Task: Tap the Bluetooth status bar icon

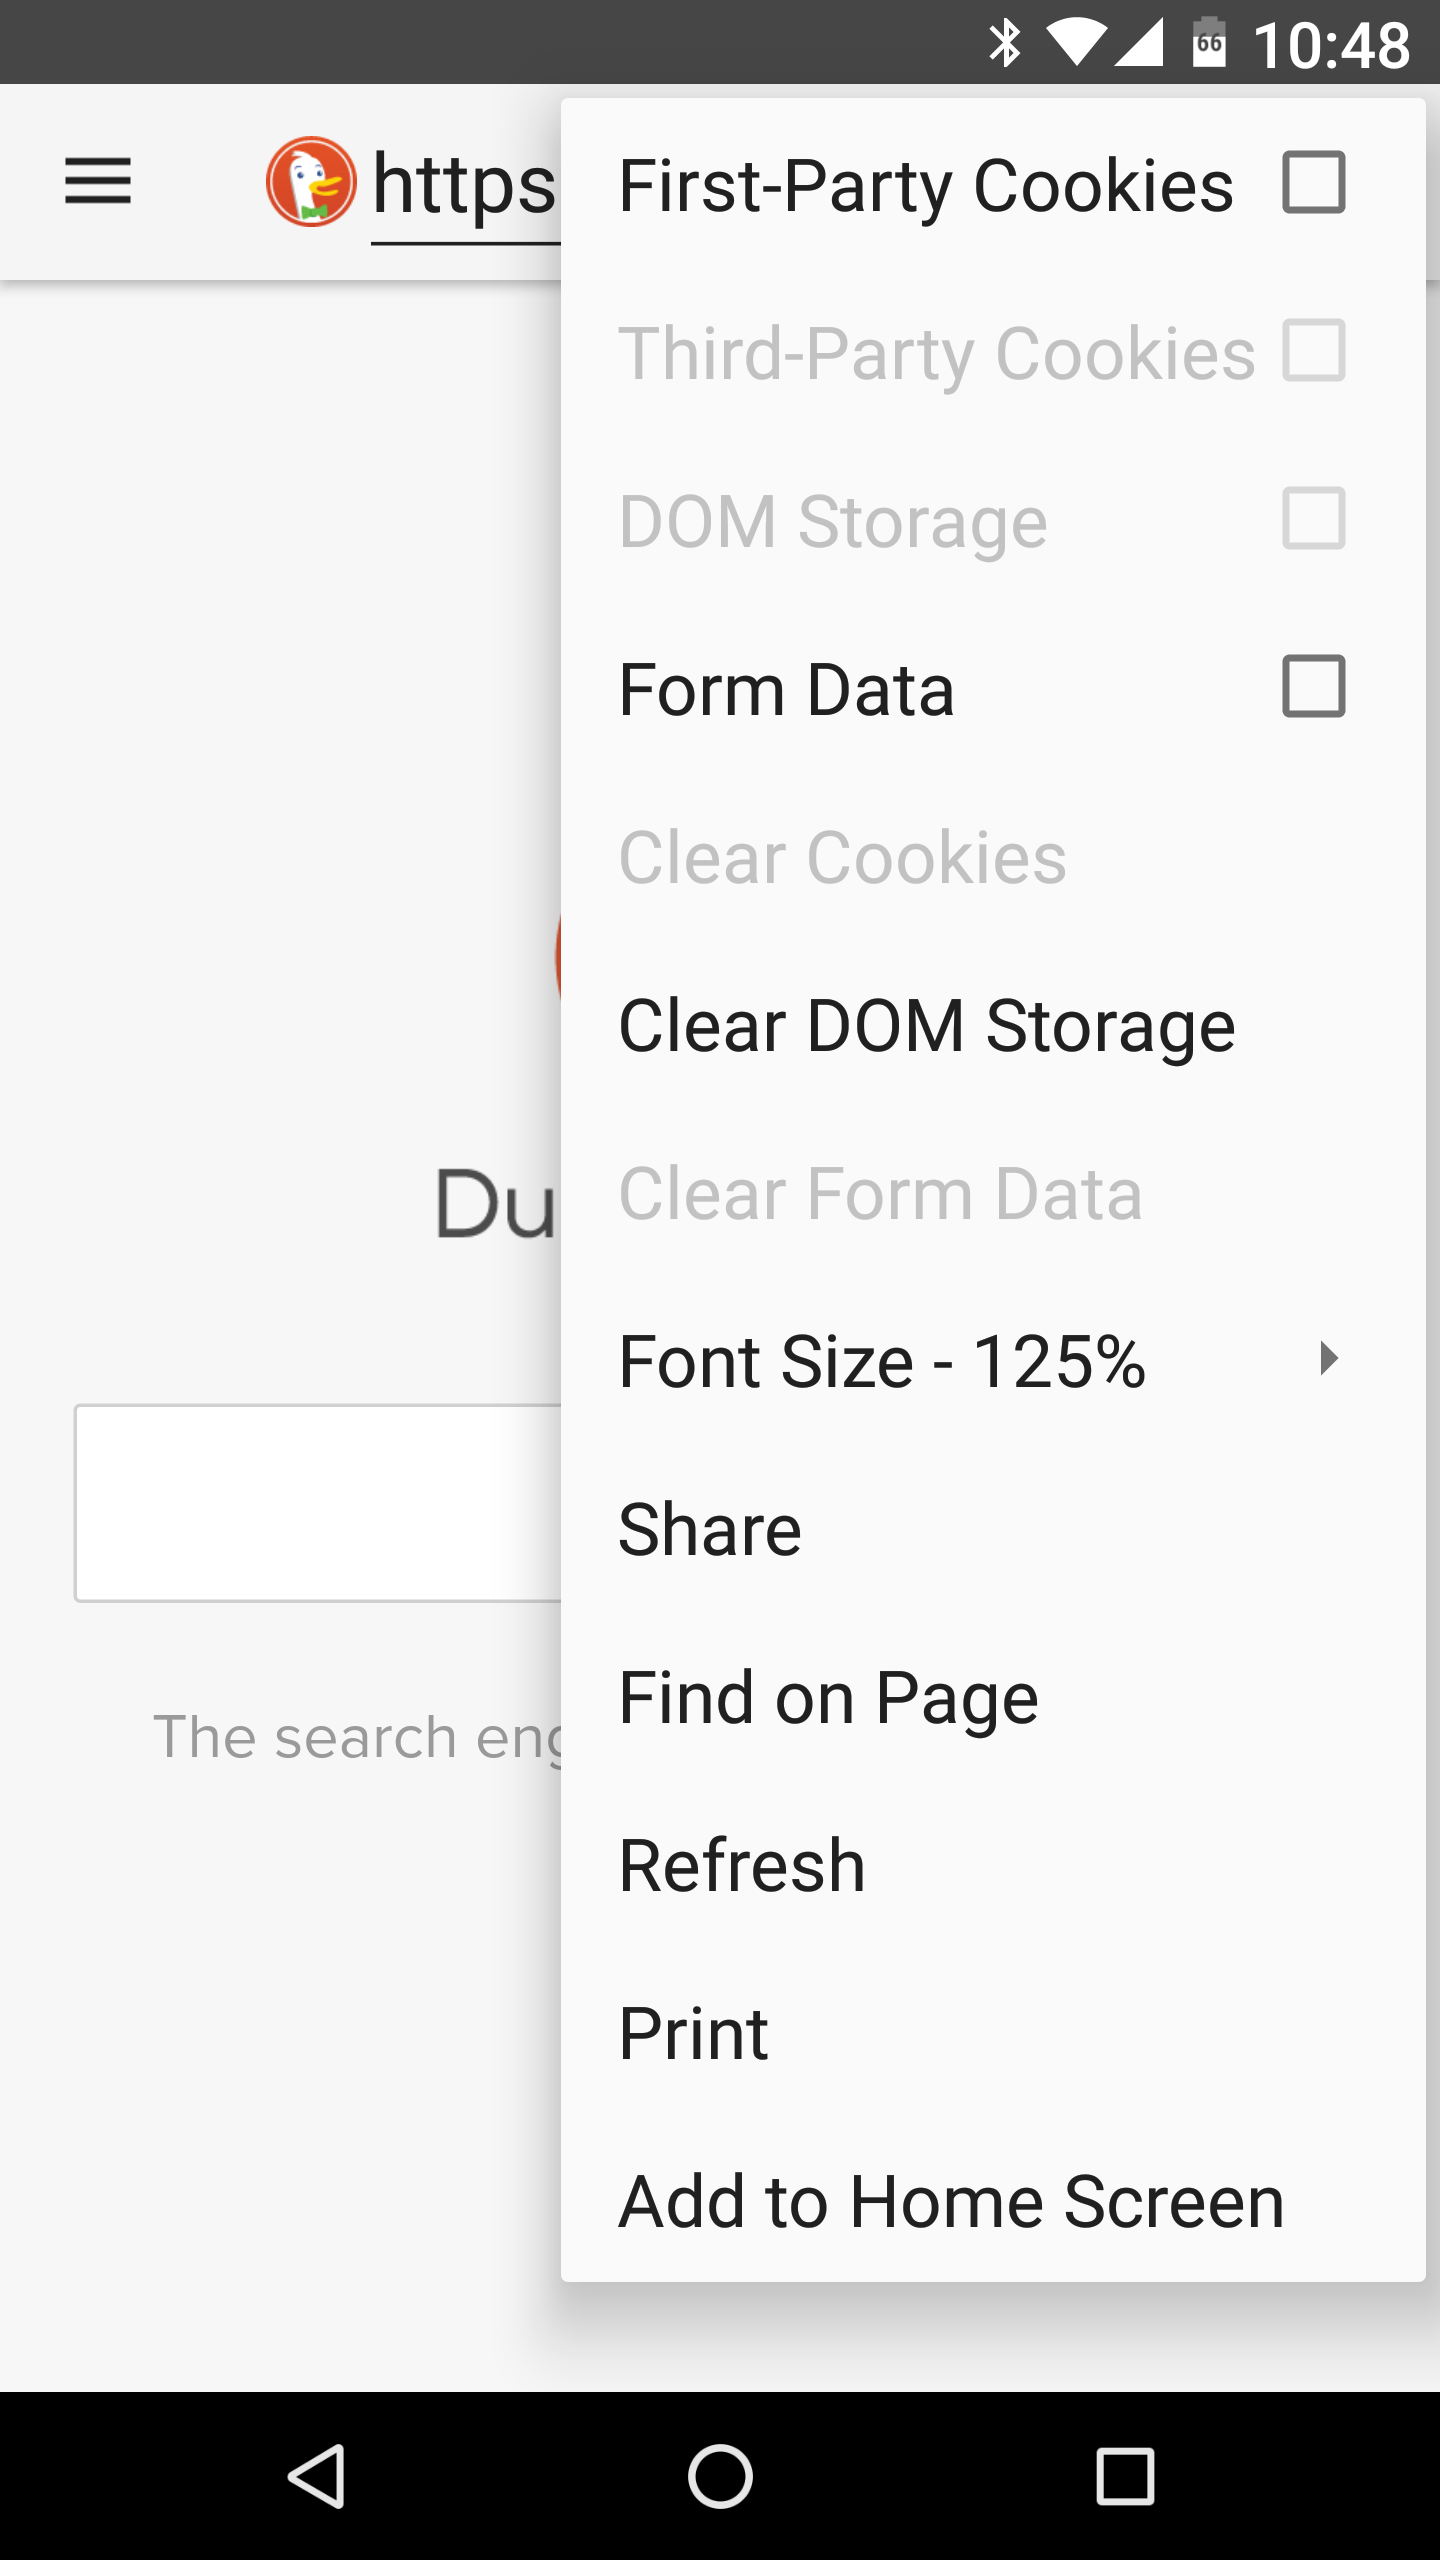Action: (x=1004, y=44)
